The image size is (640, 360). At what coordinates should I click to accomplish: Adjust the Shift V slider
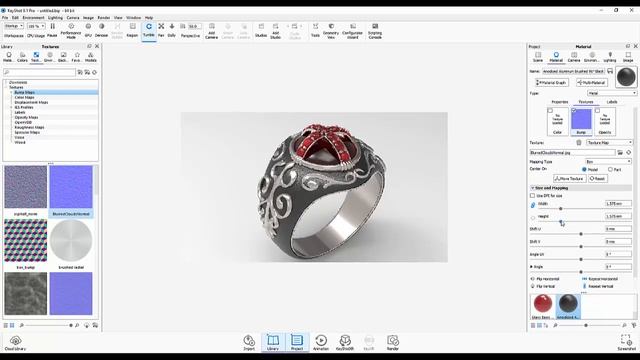click(x=581, y=247)
